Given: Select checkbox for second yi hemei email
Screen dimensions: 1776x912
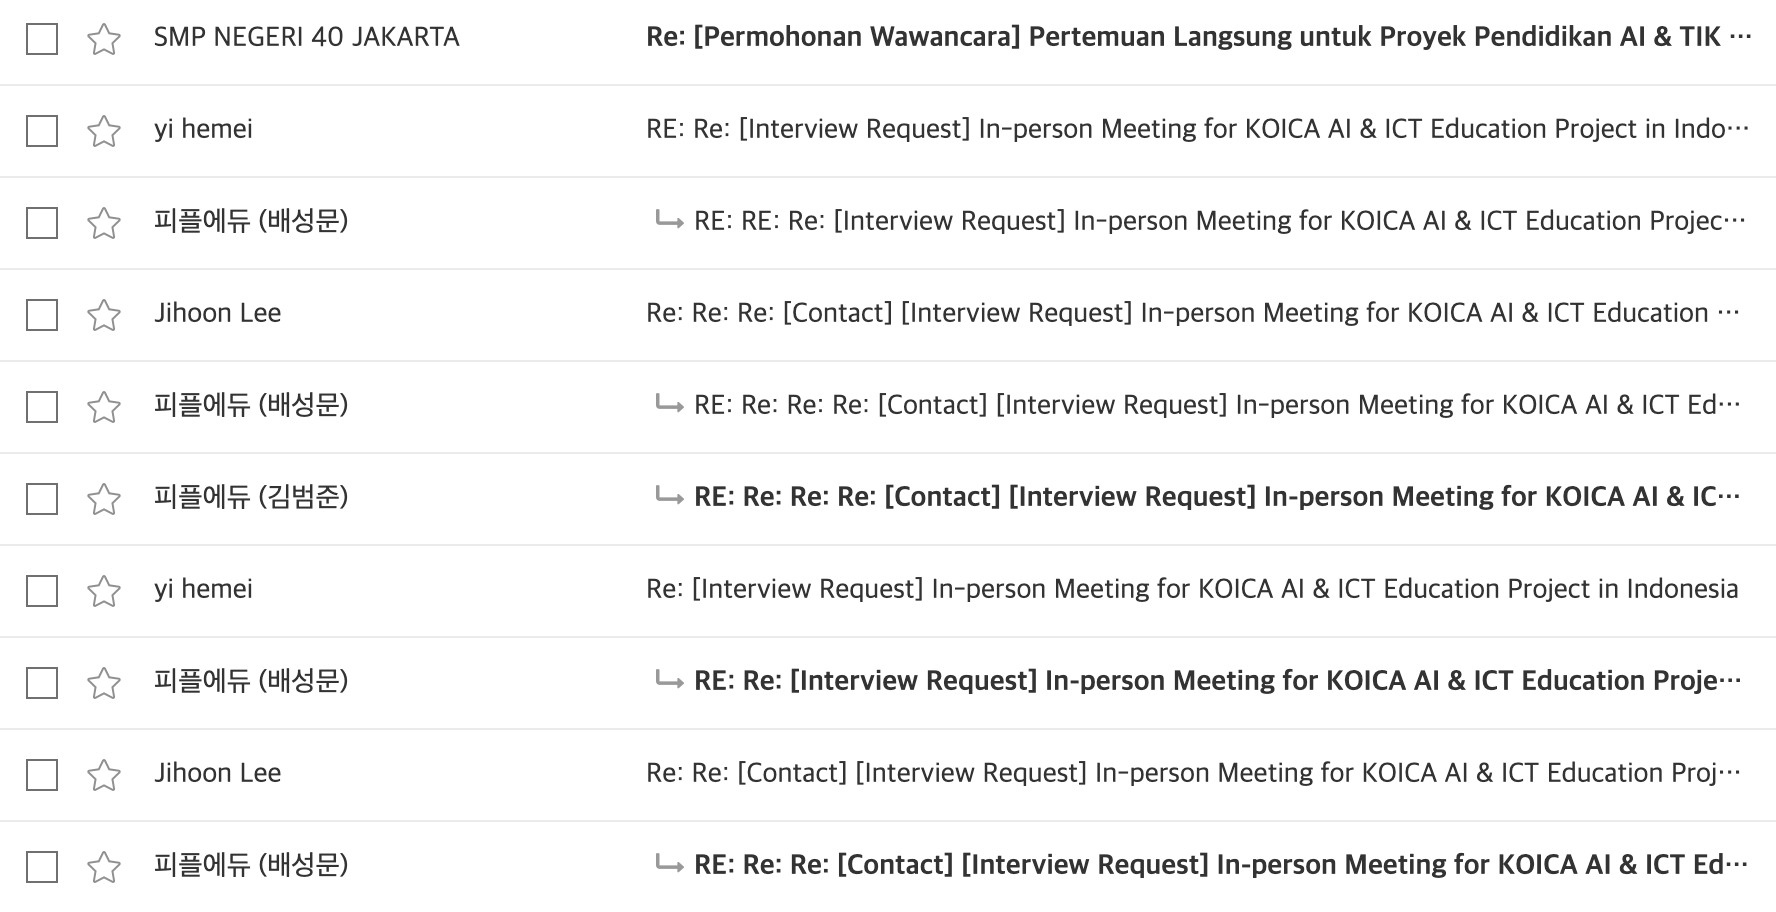Looking at the screenshot, I should [42, 591].
